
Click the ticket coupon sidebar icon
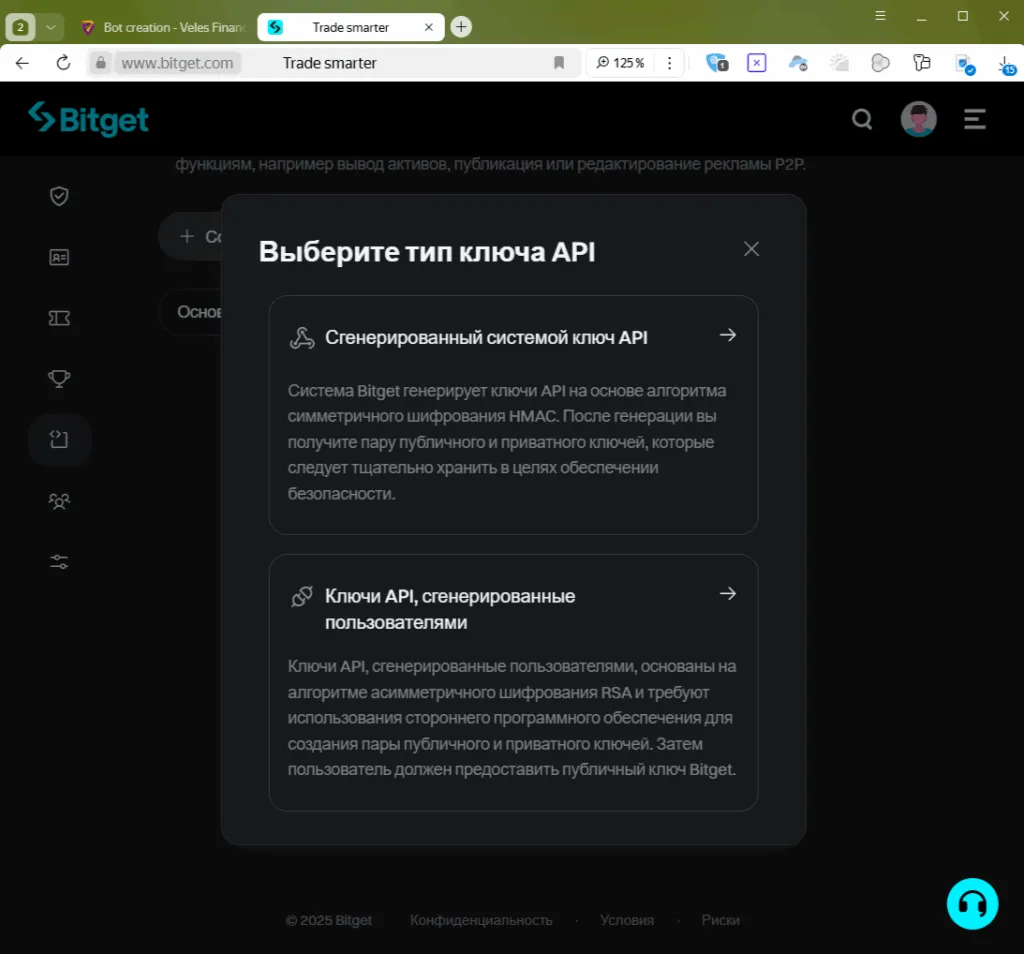click(x=59, y=318)
